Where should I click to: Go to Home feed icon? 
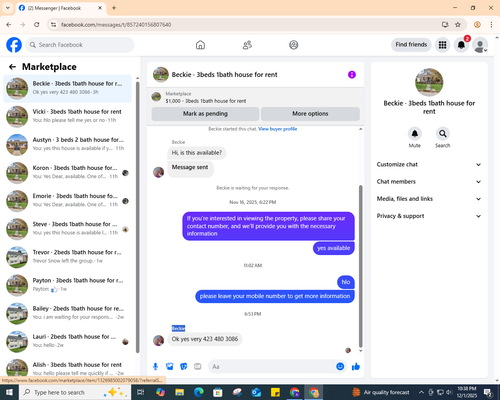(200, 45)
